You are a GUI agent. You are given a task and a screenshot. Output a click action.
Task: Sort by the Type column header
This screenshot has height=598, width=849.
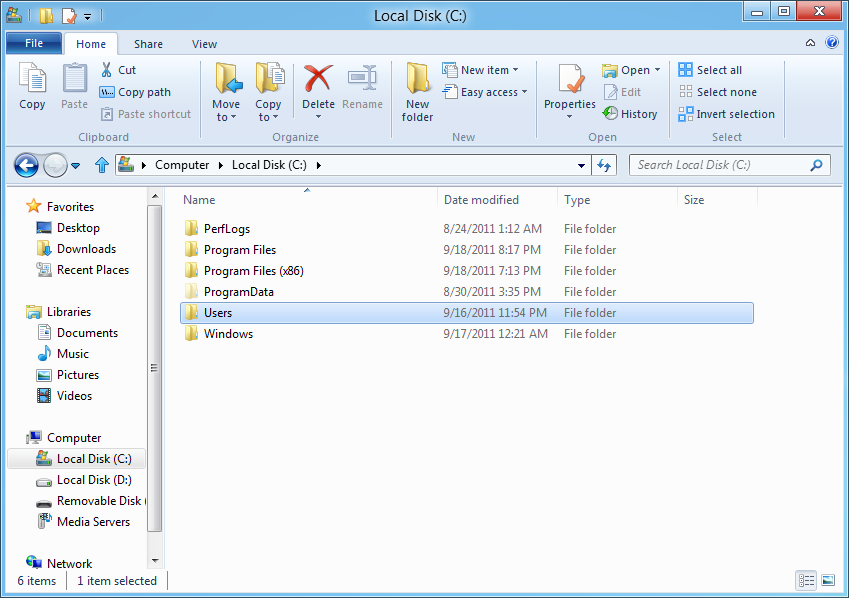coord(617,200)
